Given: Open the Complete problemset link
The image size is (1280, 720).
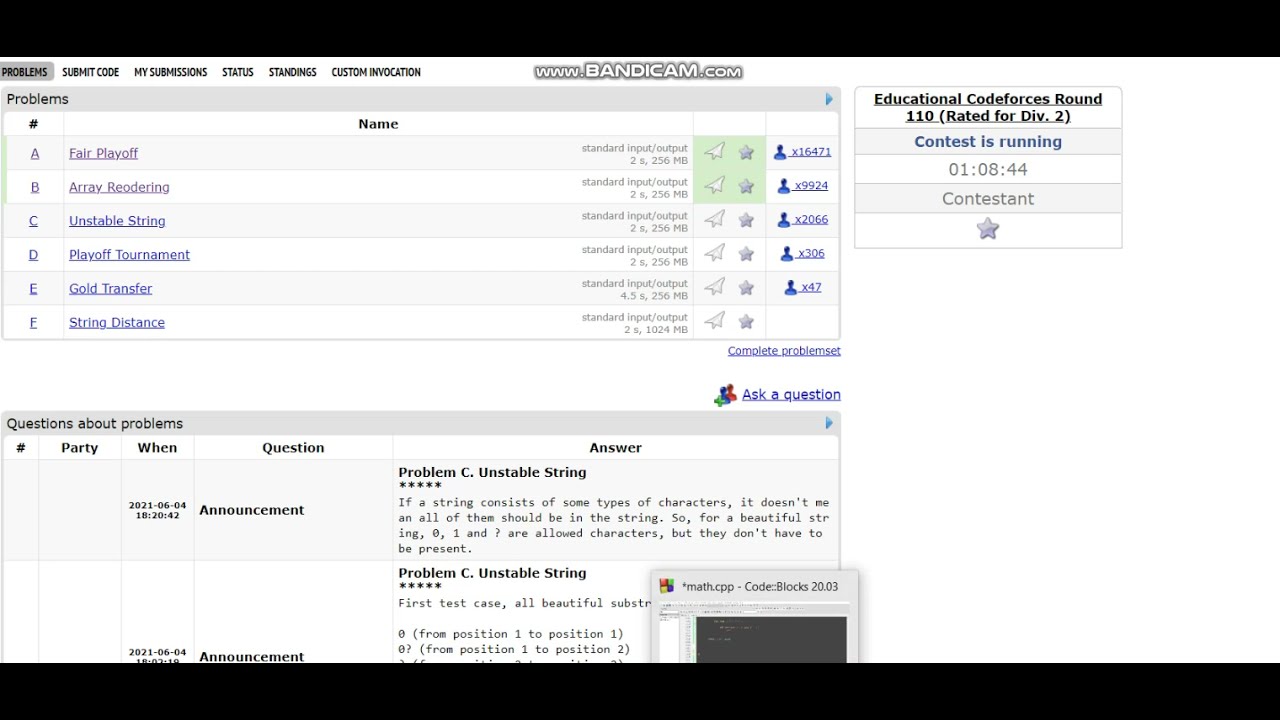Looking at the screenshot, I should [784, 351].
